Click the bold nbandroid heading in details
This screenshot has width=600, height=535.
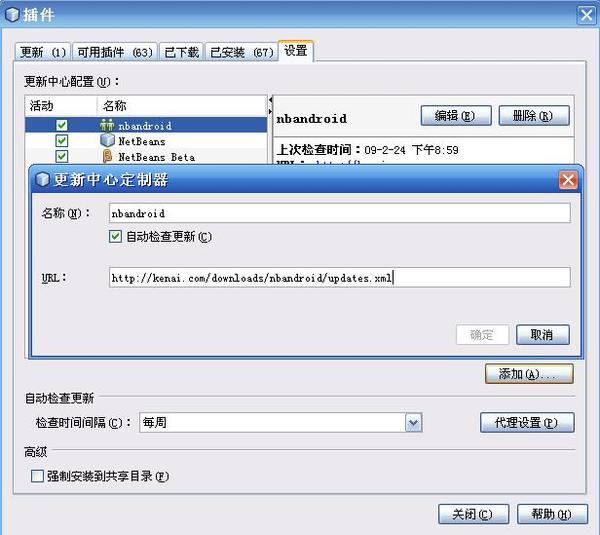311,119
